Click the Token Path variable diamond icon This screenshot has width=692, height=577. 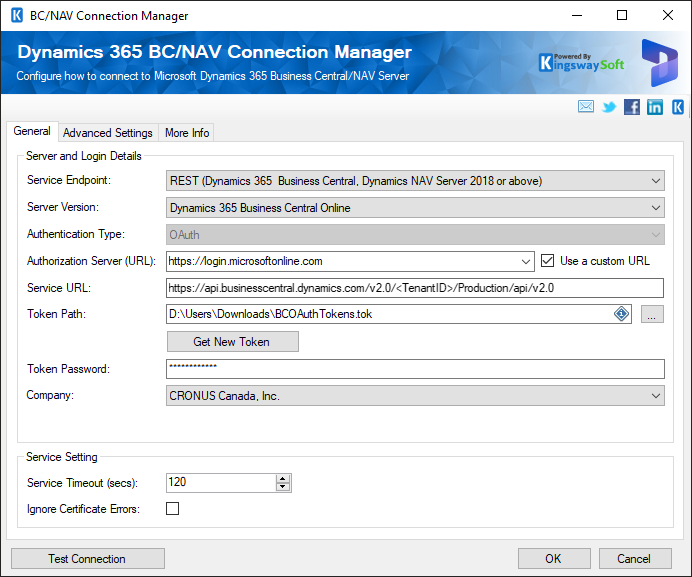[x=621, y=314]
